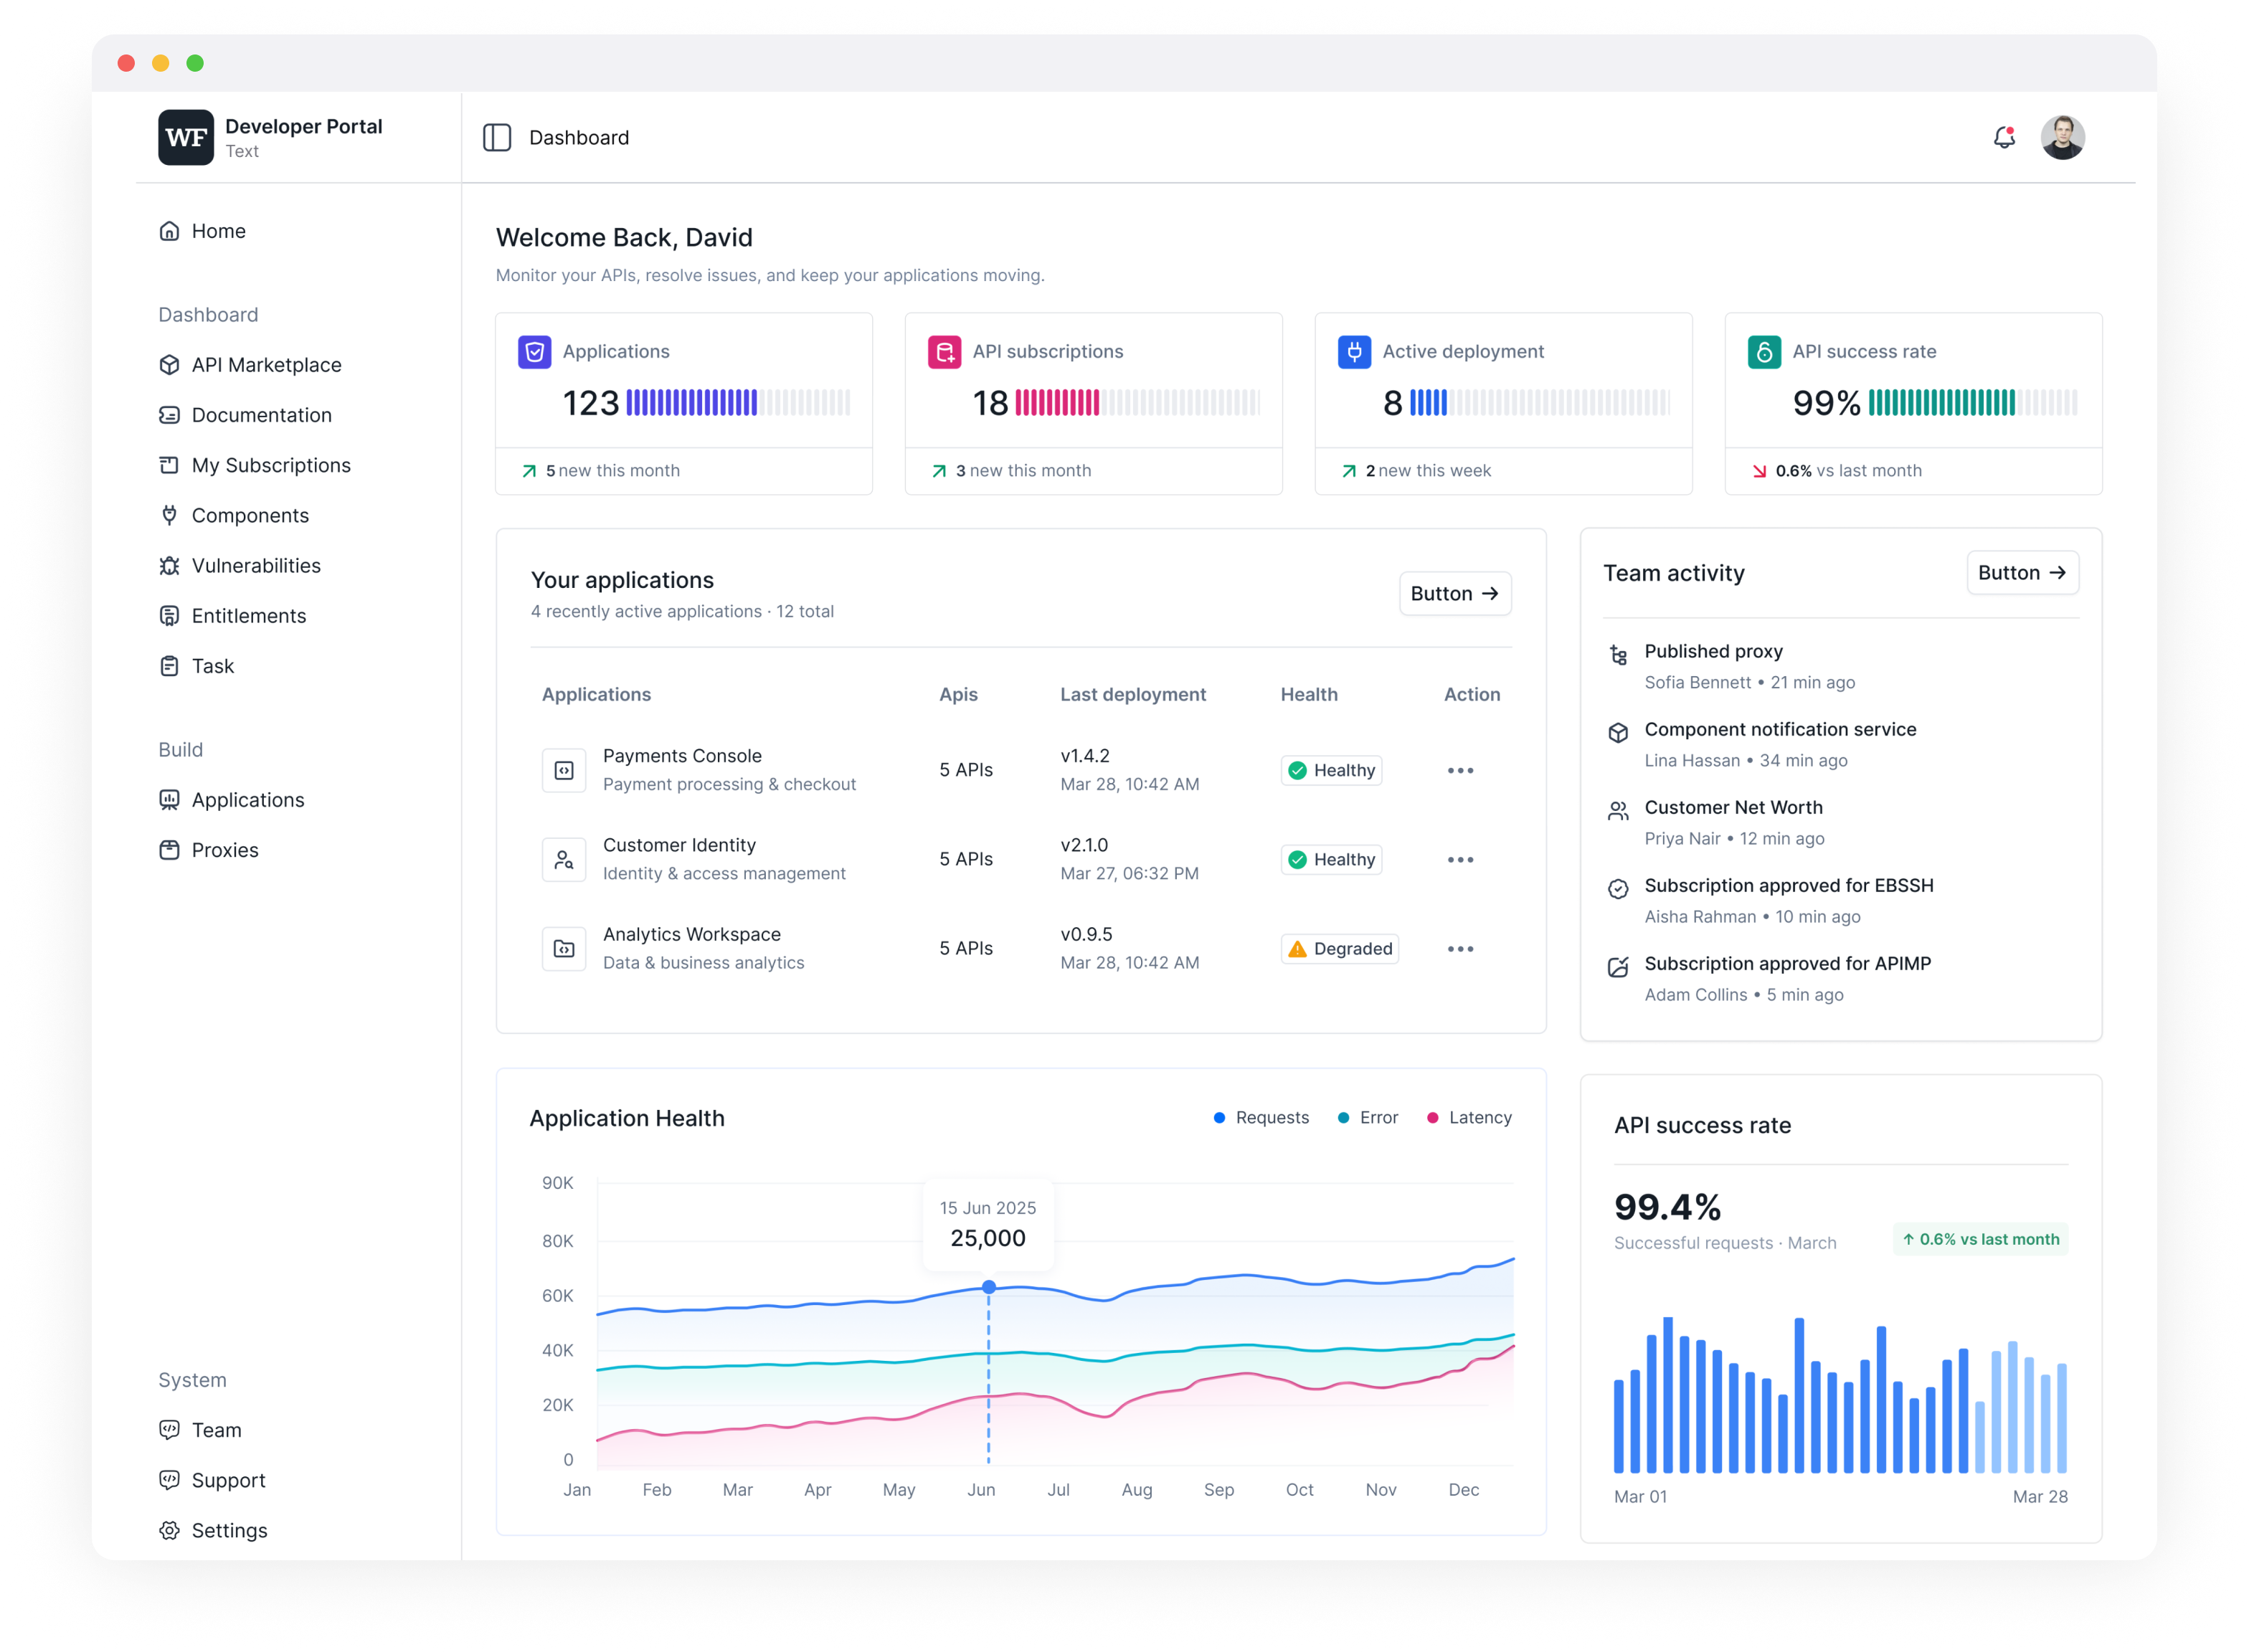This screenshot has height=1652, width=2249.
Task: Click the EBSSH subscription approved icon
Action: pos(1618,889)
